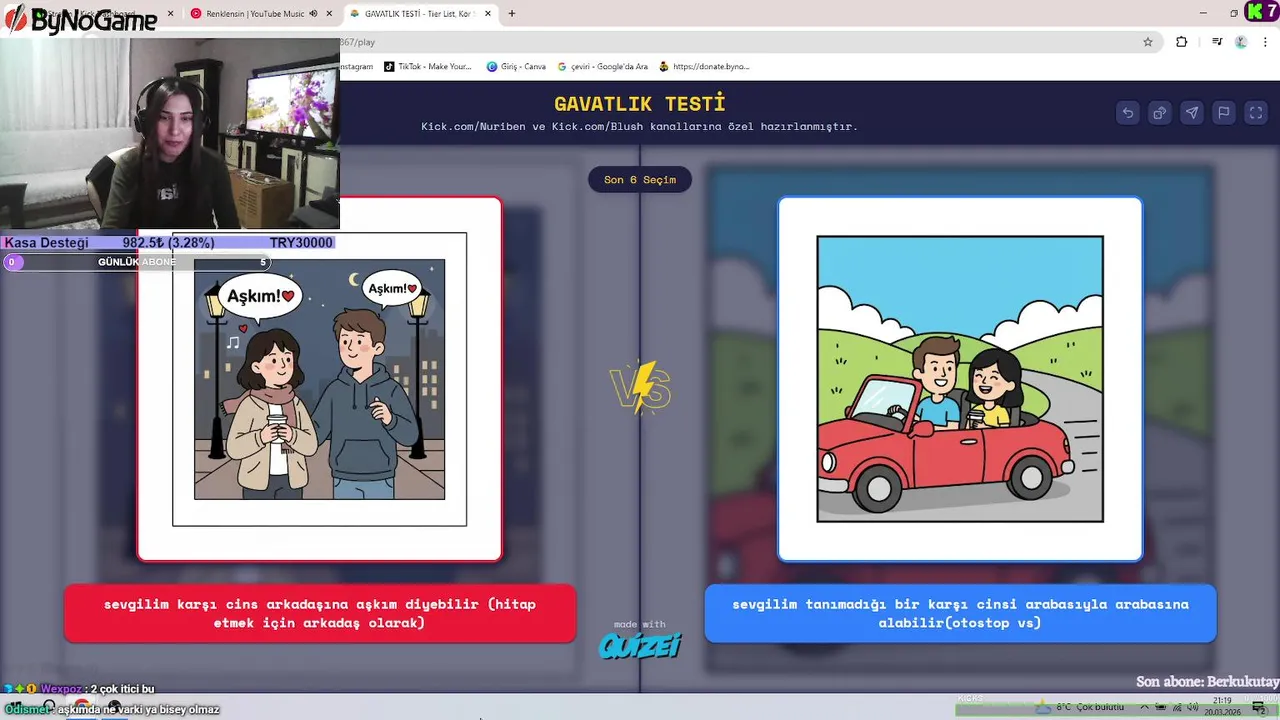Screen dimensions: 1280x720
Task: Click the 'Son 6 Seçim' badge
Action: click(x=640, y=180)
